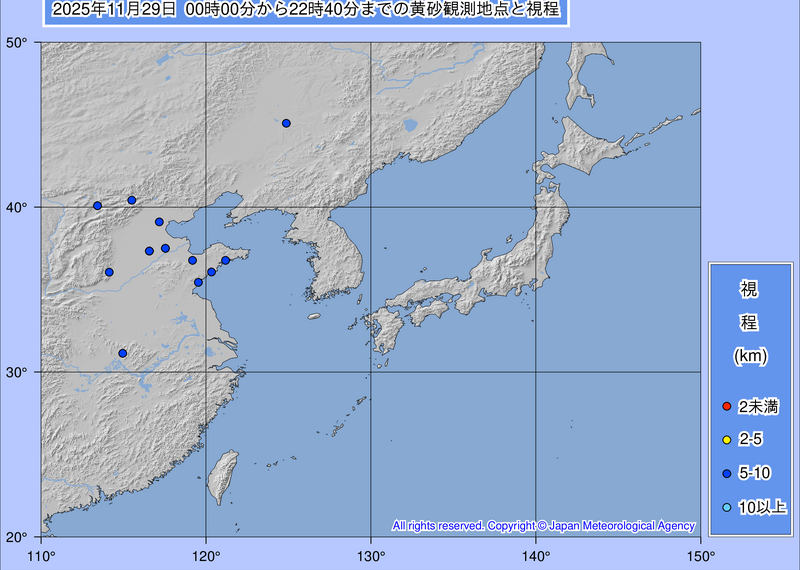
Task: Click the 110° longitude axis label
Action: tap(41, 556)
